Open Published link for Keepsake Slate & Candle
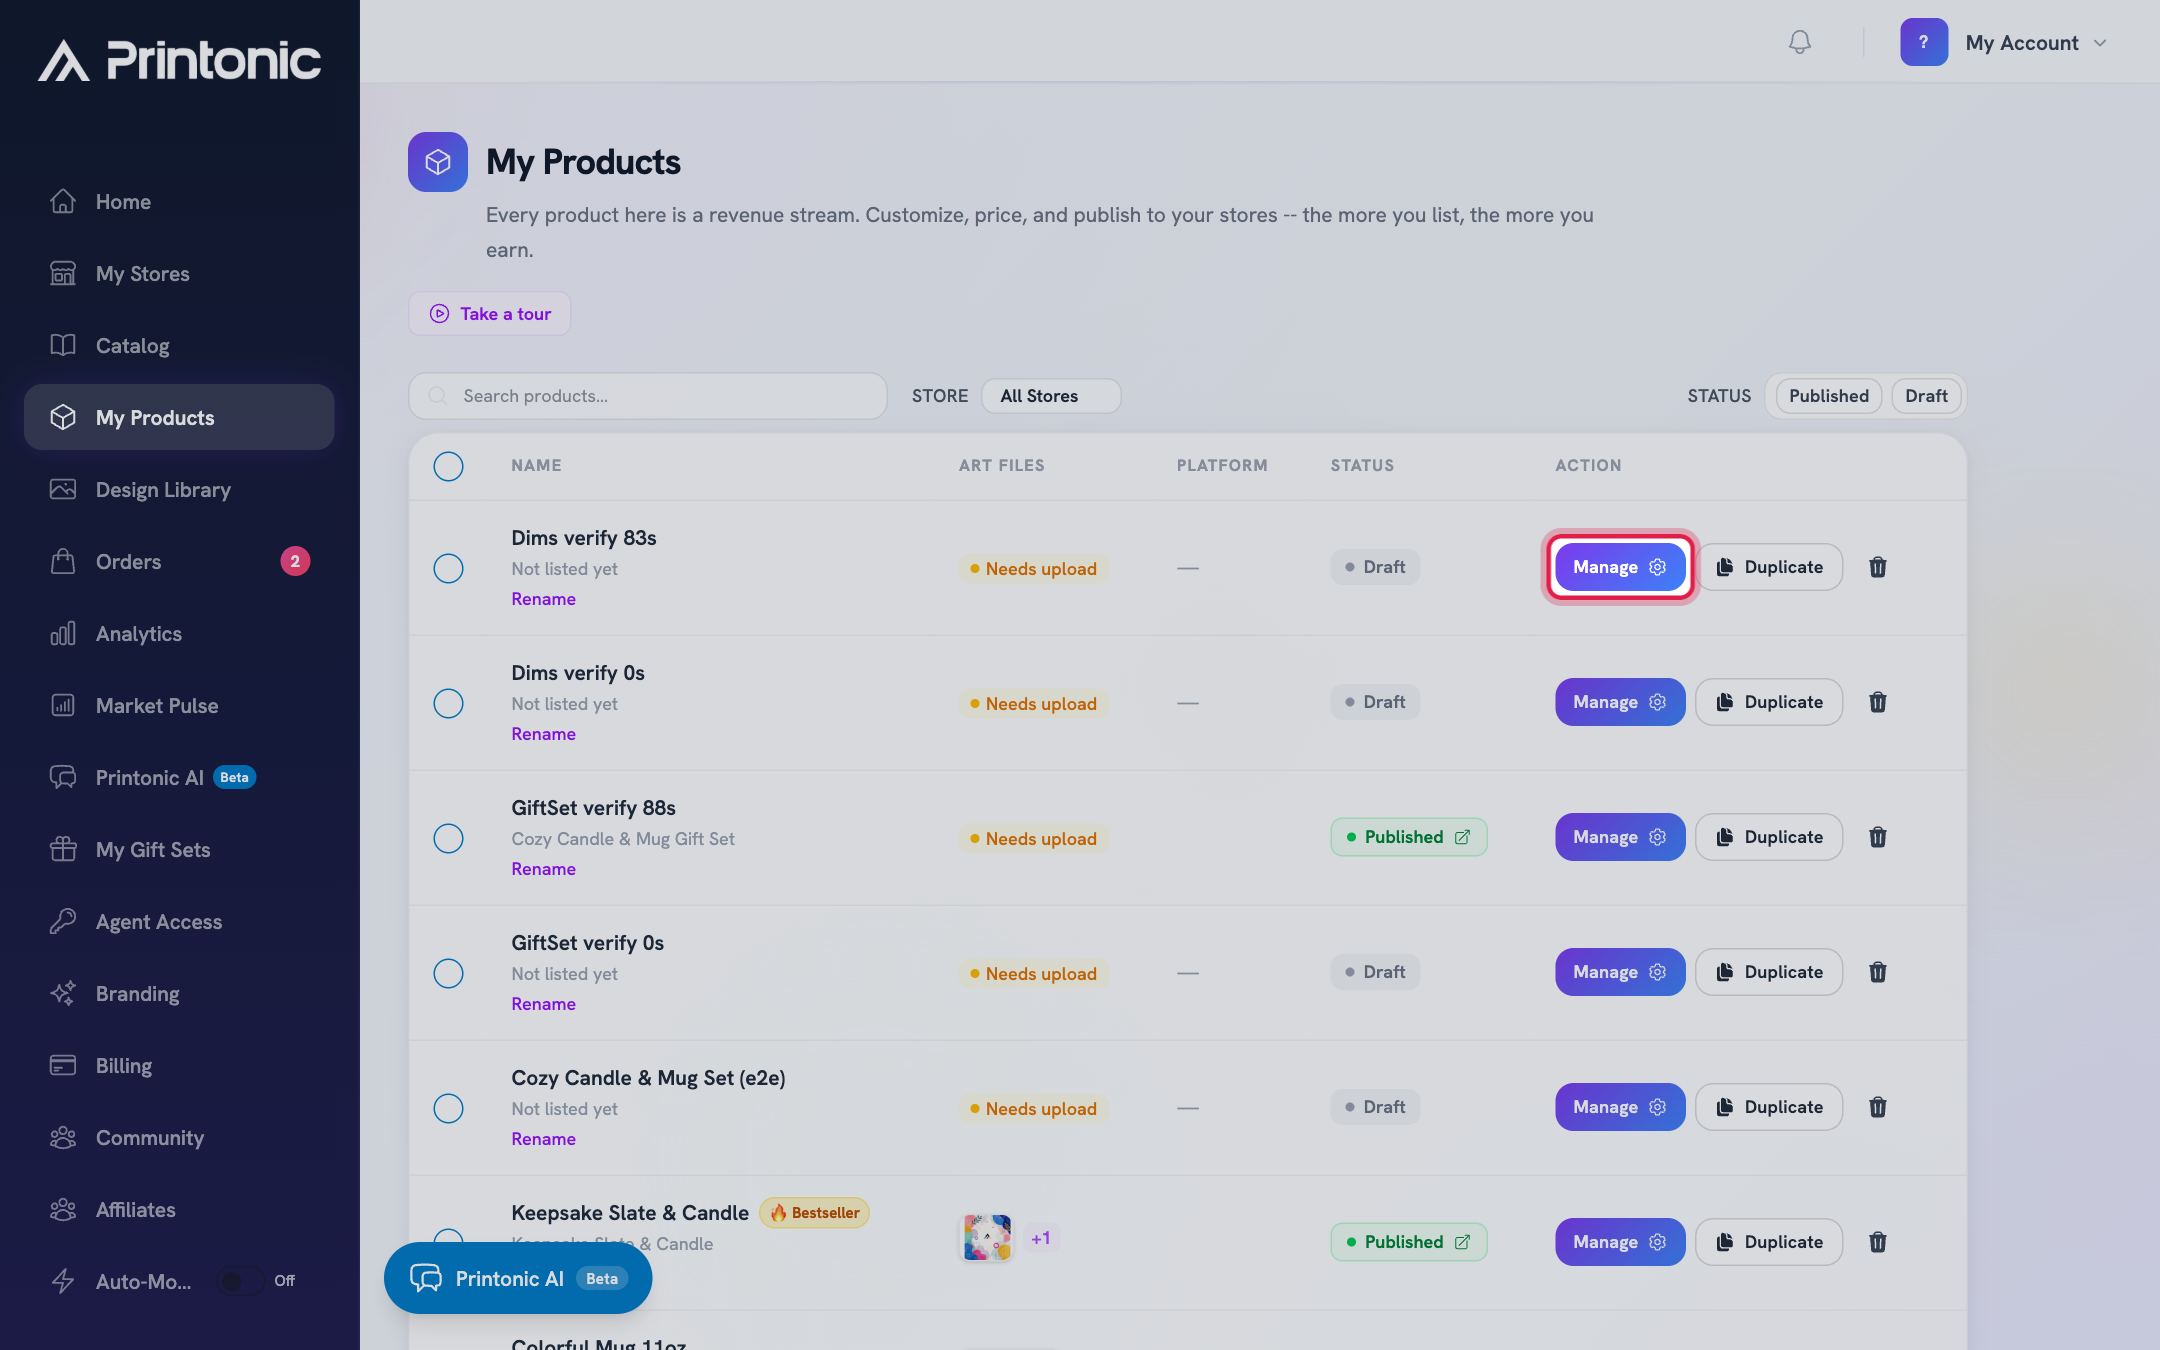2160x1350 pixels. click(1408, 1242)
